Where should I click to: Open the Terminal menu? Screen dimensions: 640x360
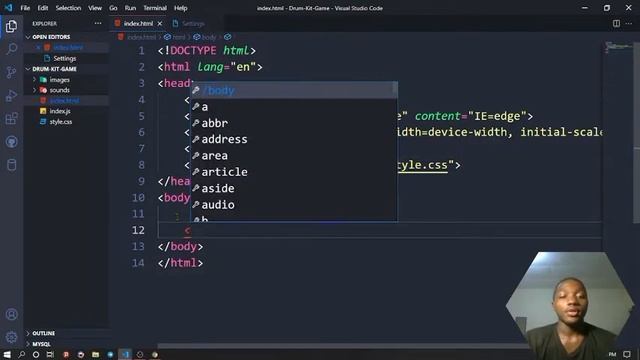coord(155,8)
